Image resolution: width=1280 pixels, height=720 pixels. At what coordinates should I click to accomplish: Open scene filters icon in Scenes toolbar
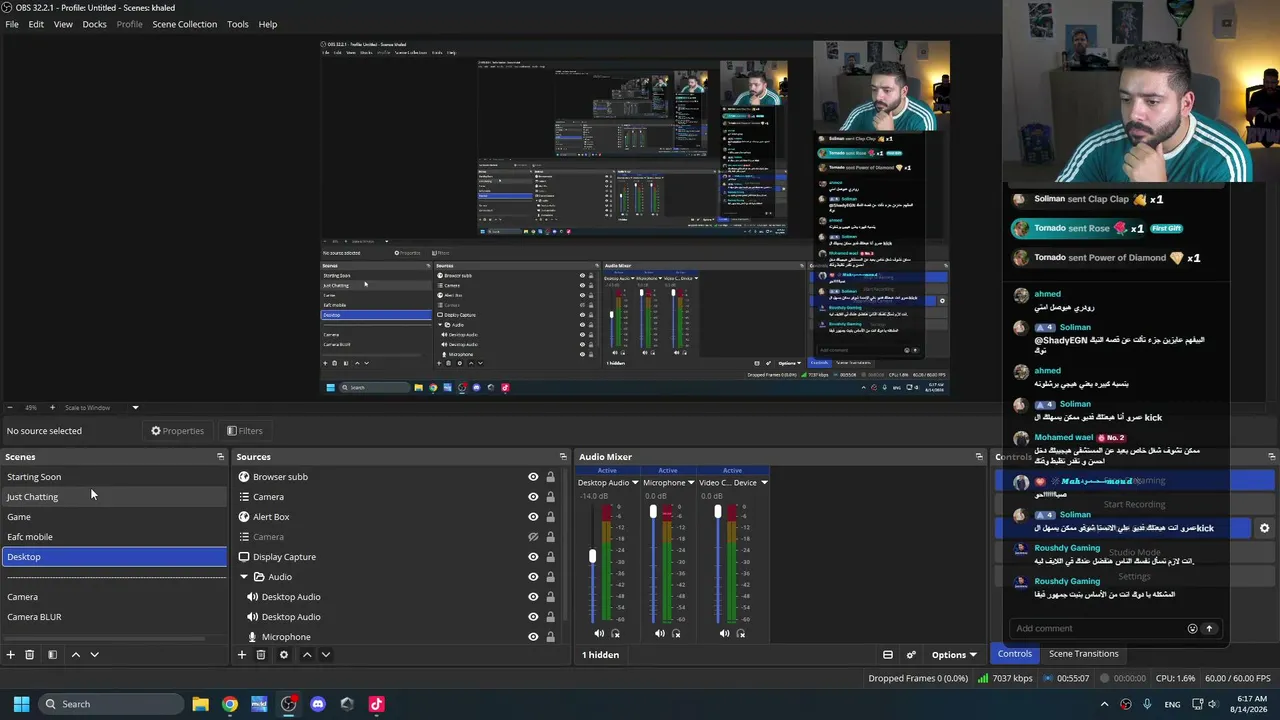point(52,655)
